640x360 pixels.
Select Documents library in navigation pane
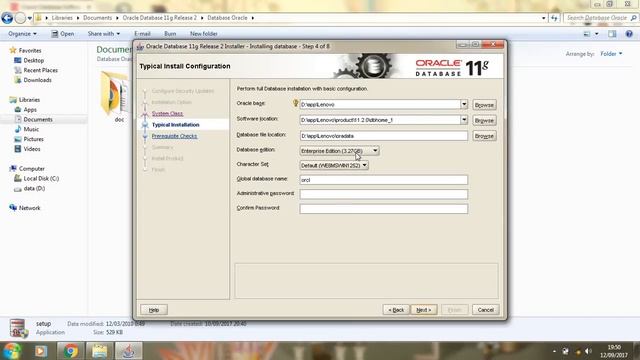click(x=38, y=120)
